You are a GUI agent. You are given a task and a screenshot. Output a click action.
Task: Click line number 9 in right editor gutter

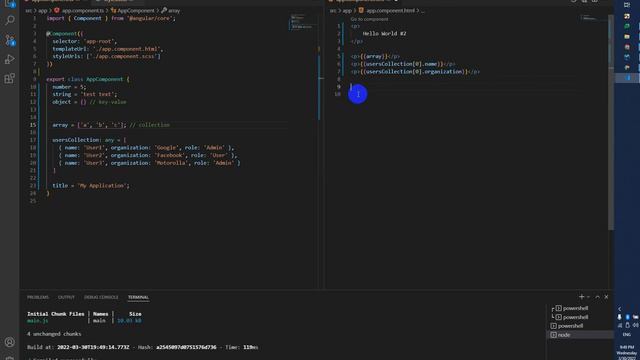pos(338,87)
